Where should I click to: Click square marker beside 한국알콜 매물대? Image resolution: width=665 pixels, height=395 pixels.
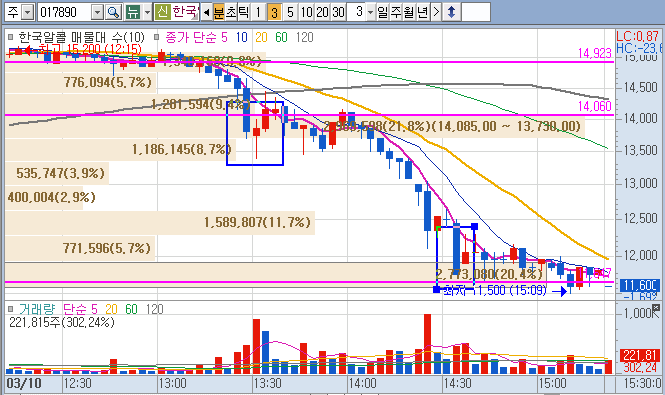pos(11,37)
